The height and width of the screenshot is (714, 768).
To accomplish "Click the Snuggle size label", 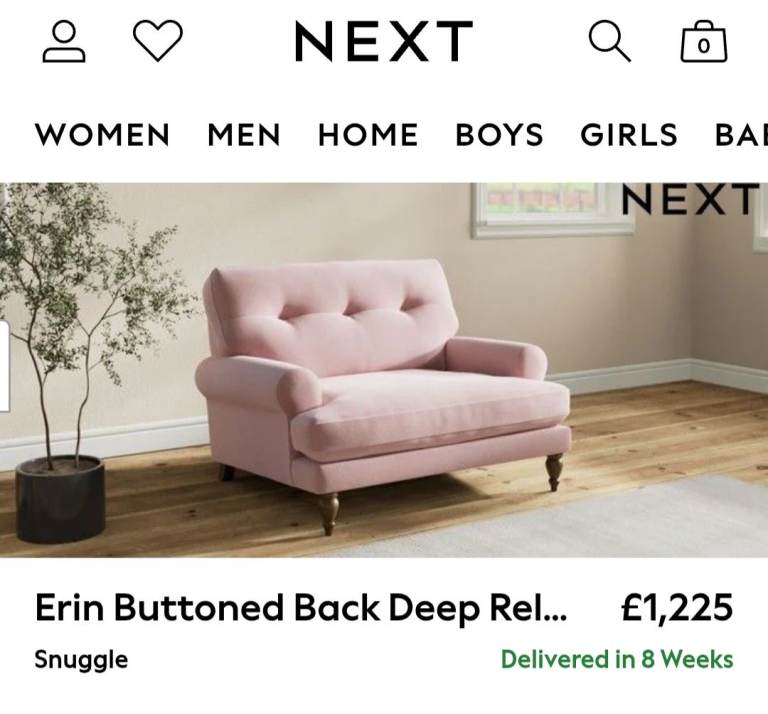I will pyautogui.click(x=81, y=660).
